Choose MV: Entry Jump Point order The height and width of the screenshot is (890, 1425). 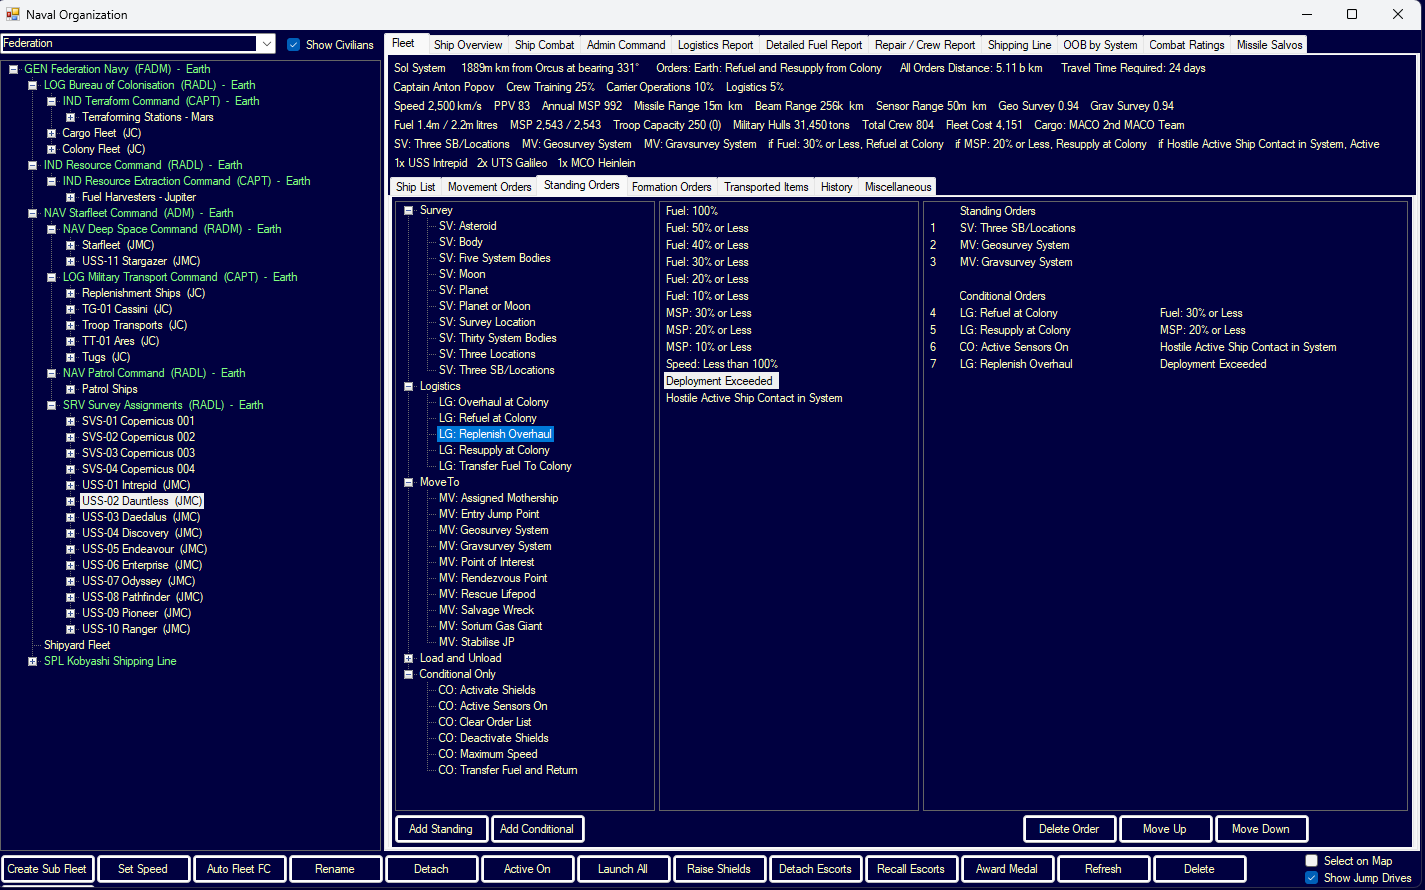tap(489, 514)
